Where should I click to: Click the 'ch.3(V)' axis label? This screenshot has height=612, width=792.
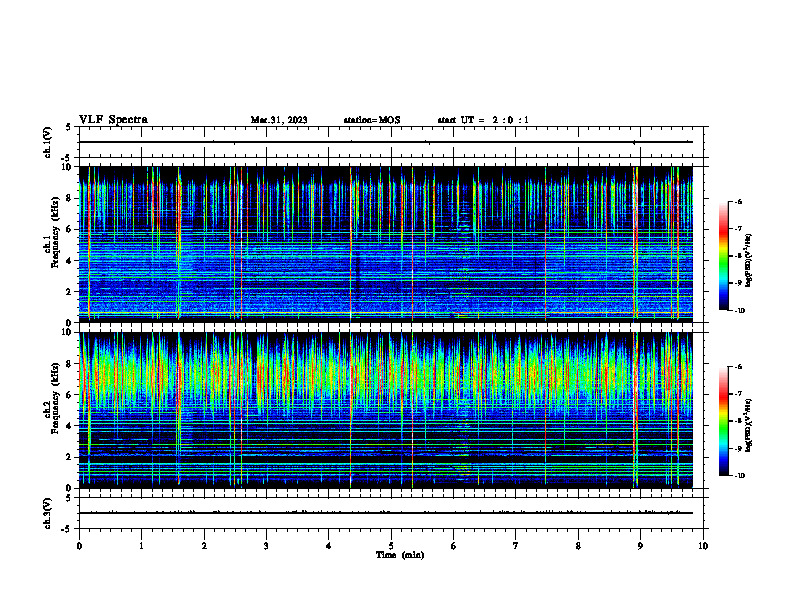coord(47,513)
